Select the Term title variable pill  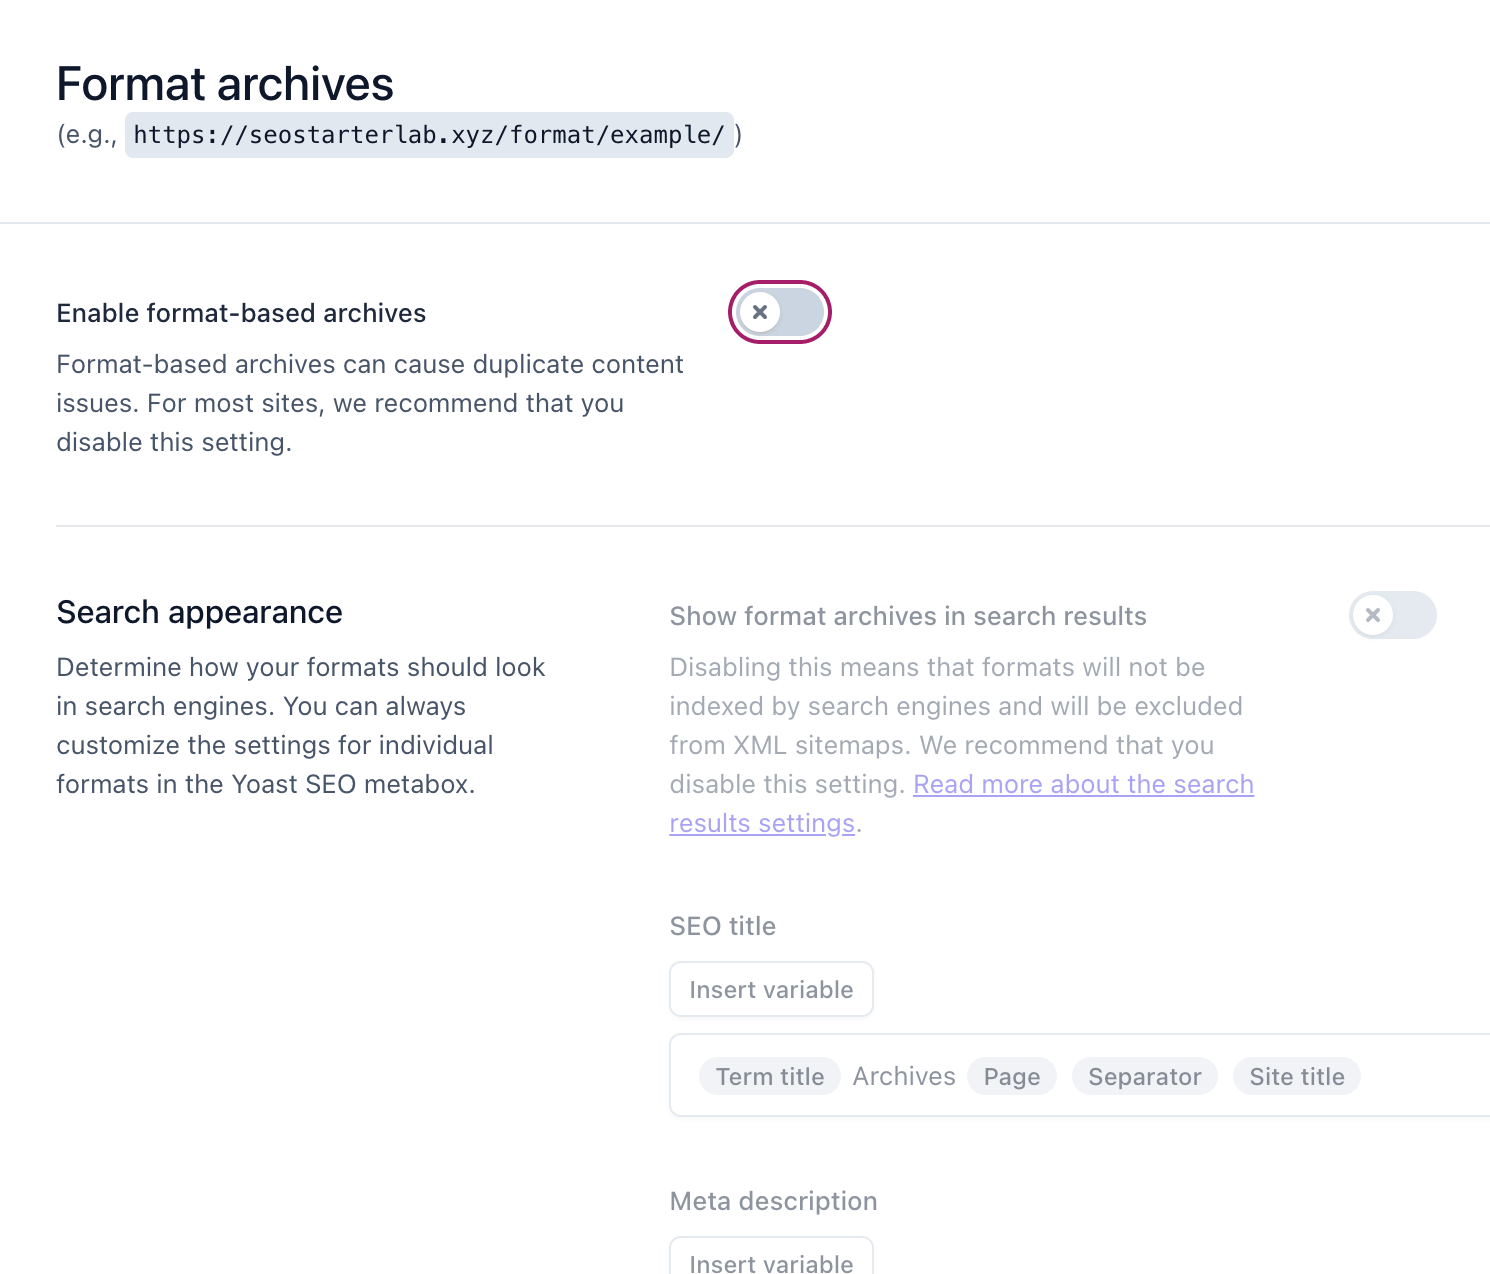pyautogui.click(x=769, y=1076)
